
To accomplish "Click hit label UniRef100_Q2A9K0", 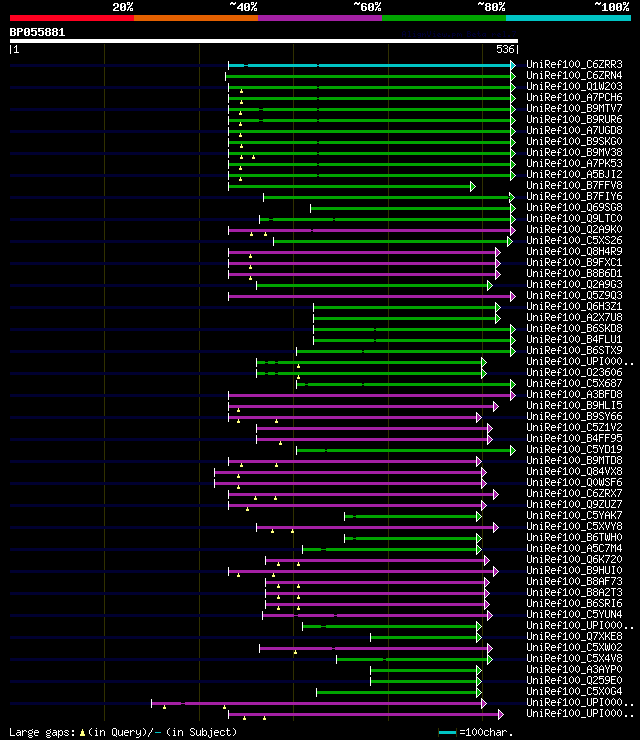I will (x=574, y=229).
